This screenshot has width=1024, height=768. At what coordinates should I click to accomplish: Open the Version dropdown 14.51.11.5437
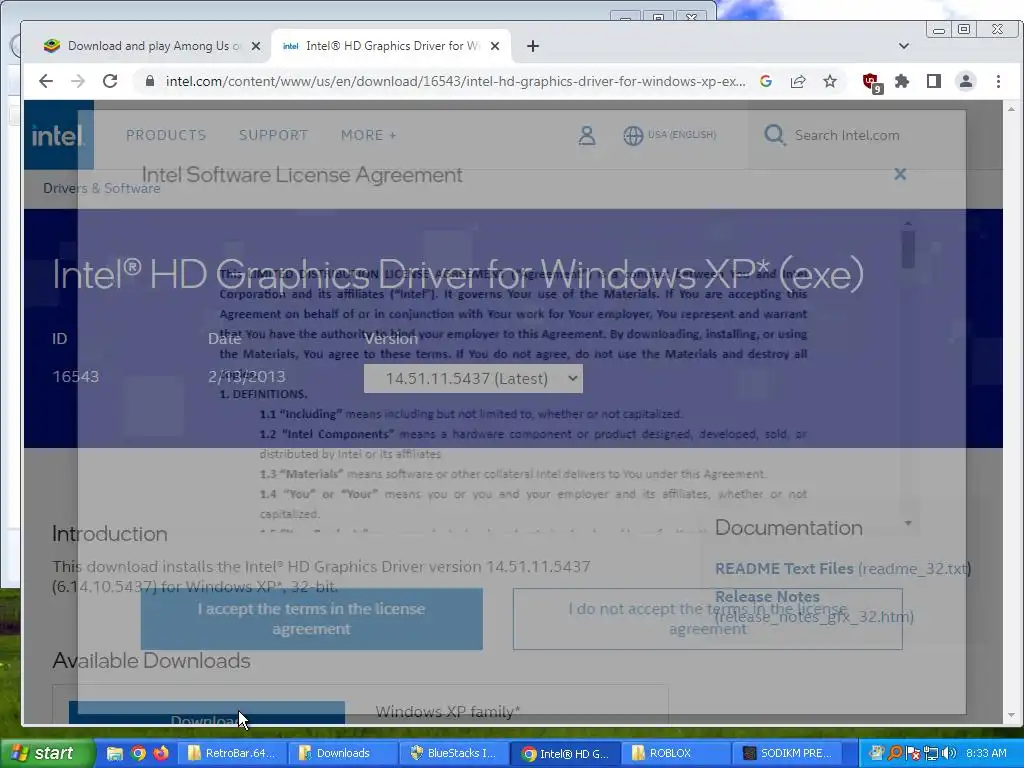pyautogui.click(x=473, y=378)
